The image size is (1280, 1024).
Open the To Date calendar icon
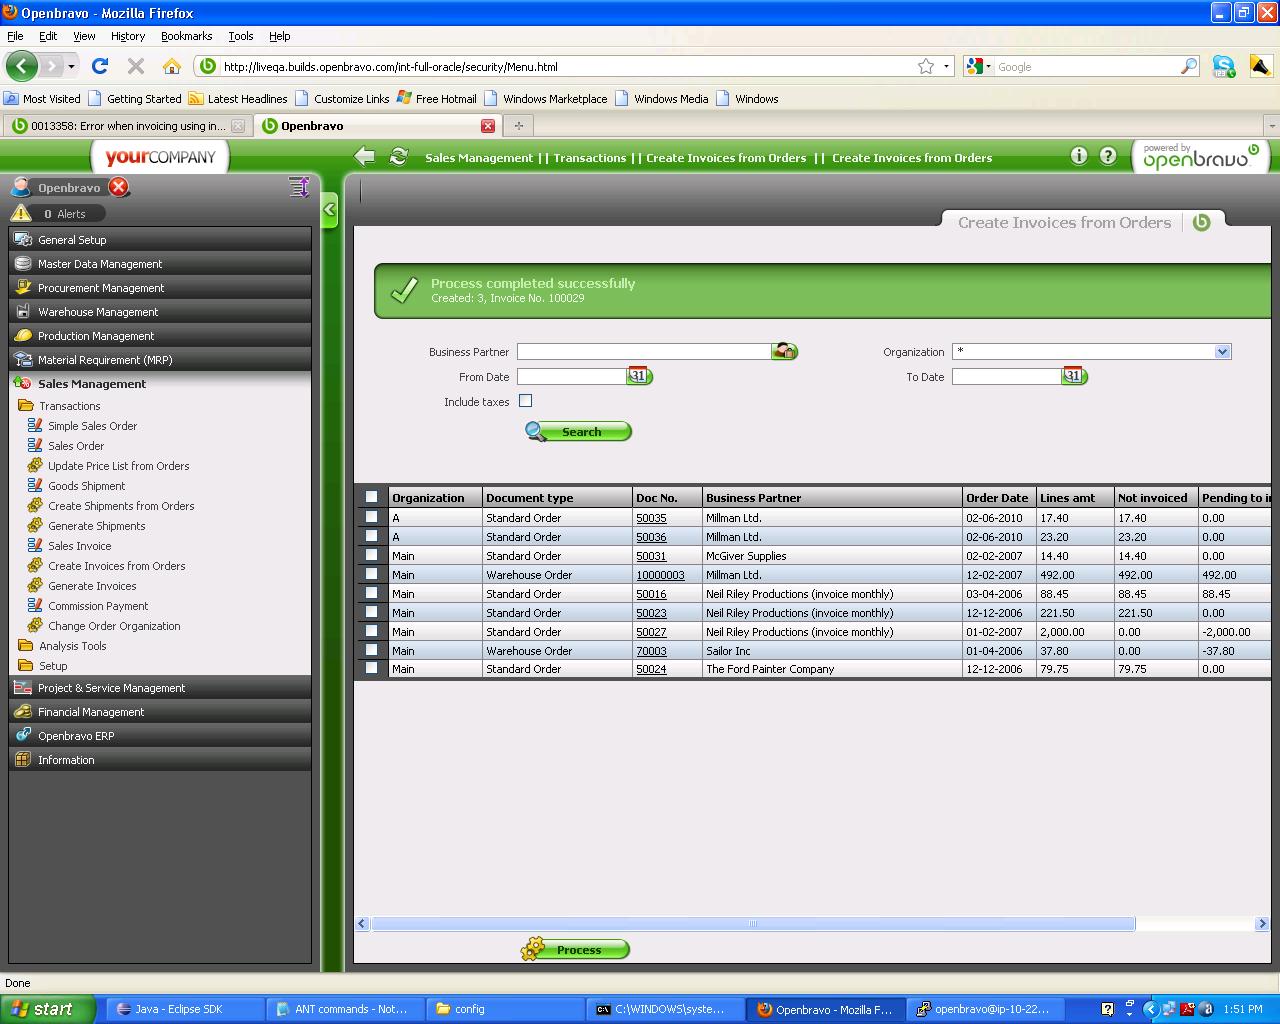(x=1074, y=377)
